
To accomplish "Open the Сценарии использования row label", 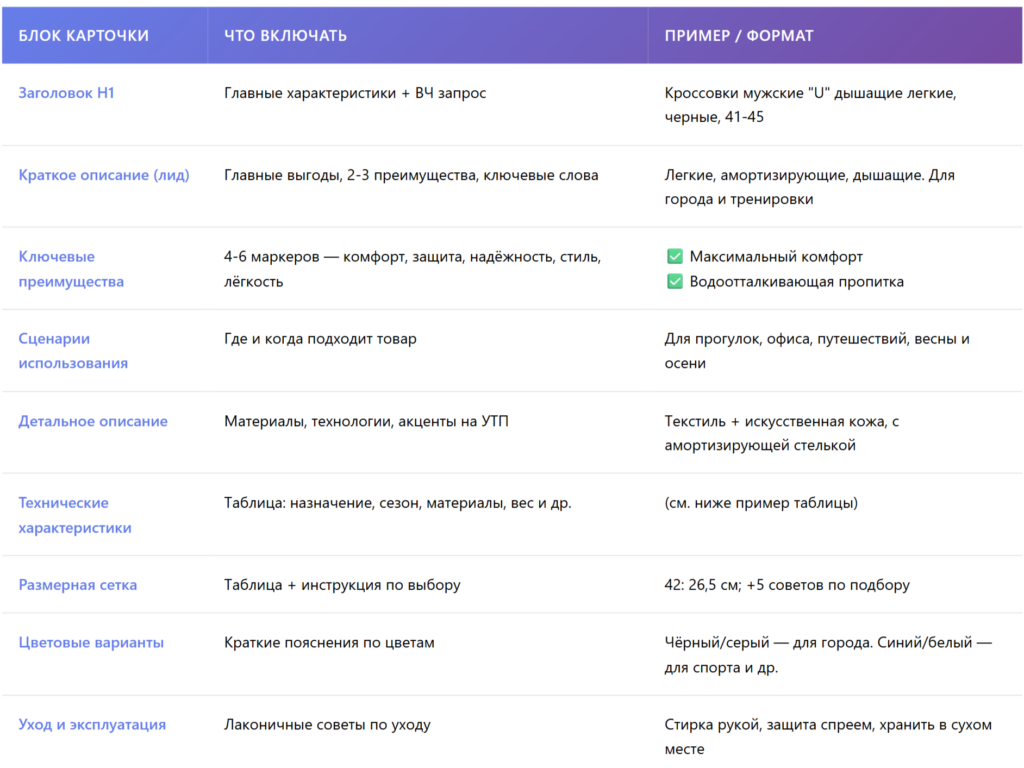I will (73, 351).
